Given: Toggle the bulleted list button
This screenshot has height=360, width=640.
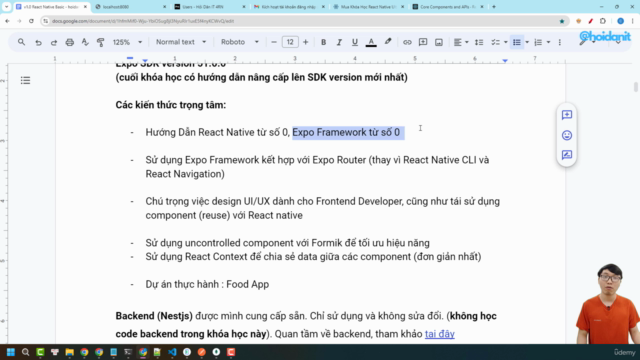Looking at the screenshot, I should tap(517, 42).
